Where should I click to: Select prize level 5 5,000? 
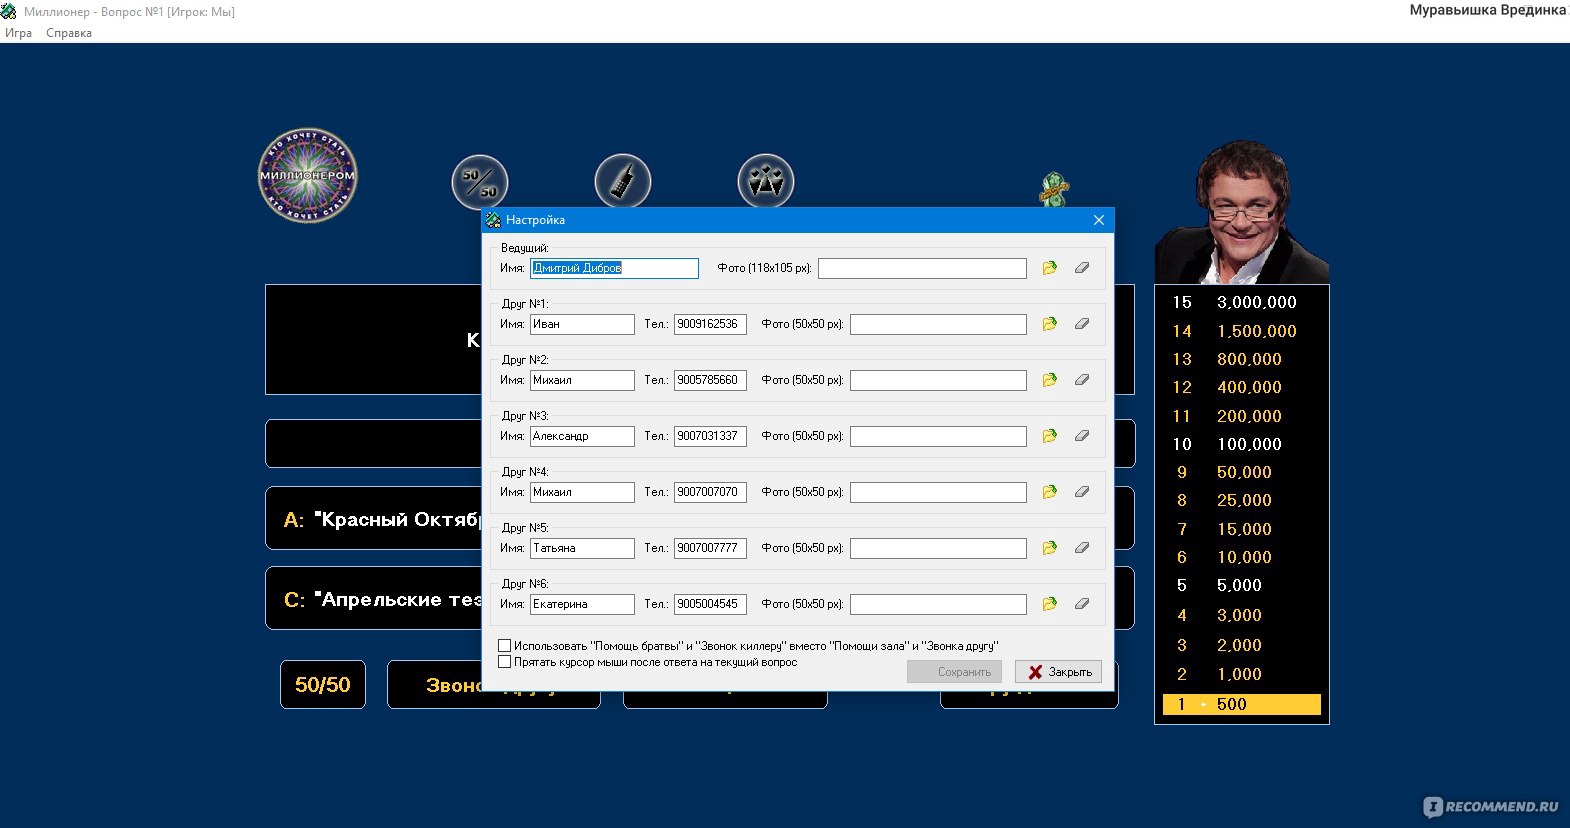[x=1241, y=585]
